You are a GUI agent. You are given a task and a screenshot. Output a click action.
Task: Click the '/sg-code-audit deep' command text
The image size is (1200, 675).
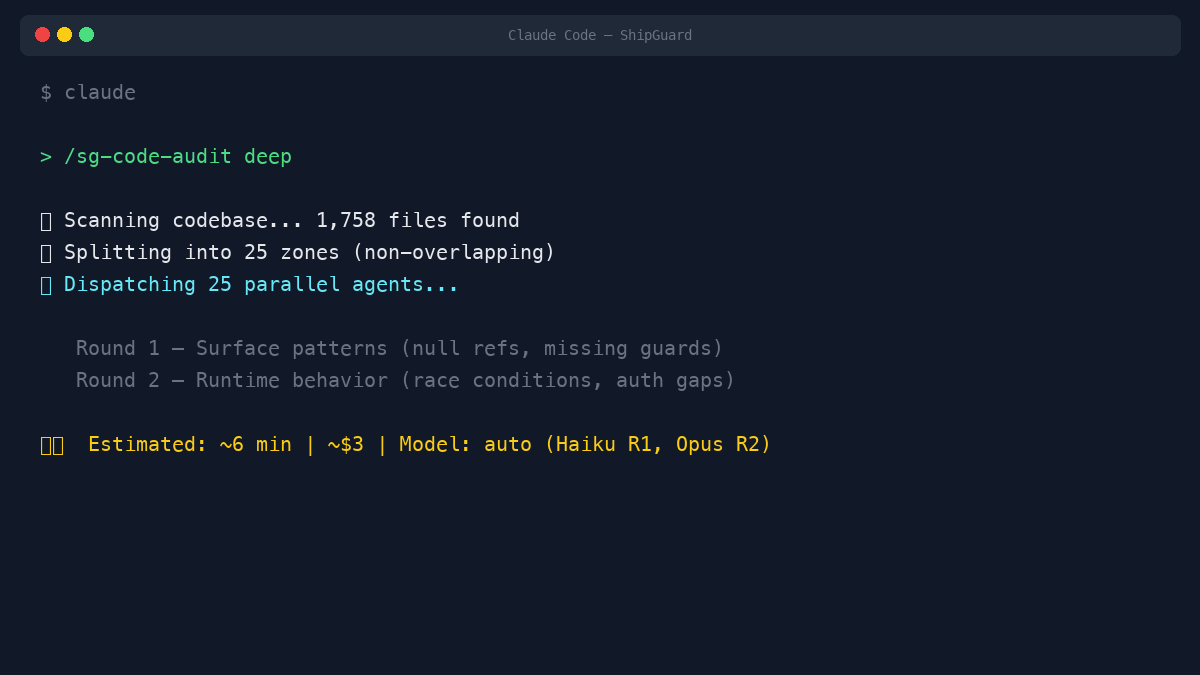click(178, 157)
